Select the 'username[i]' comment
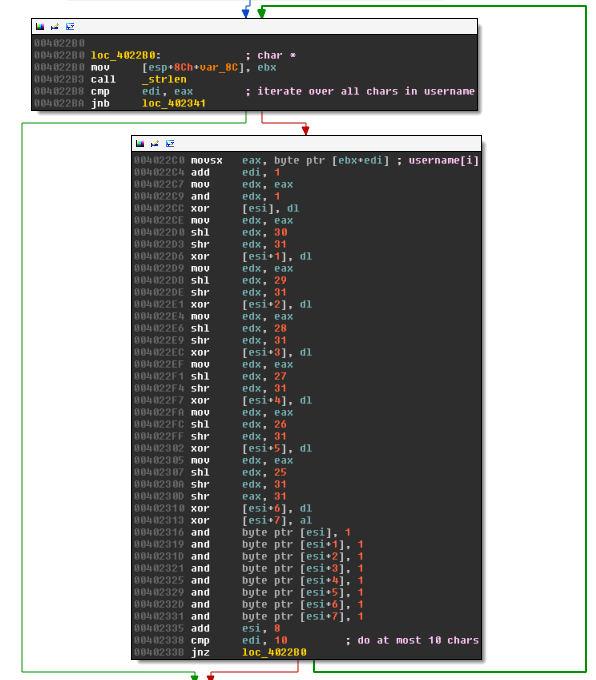596x680 pixels. (x=443, y=160)
